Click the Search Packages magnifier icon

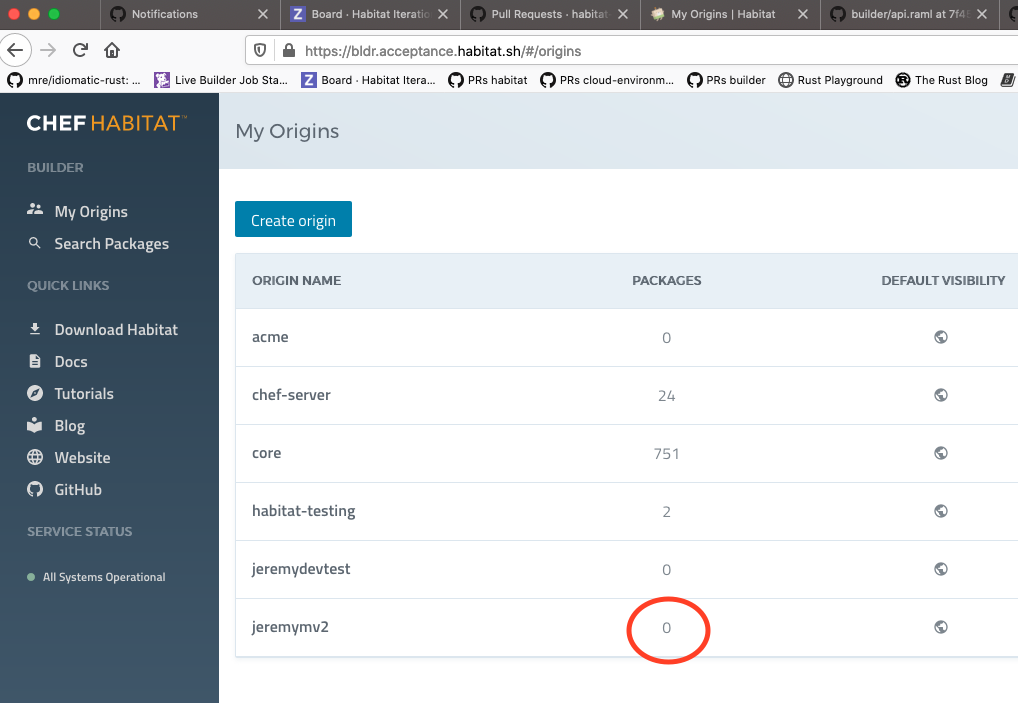37,243
